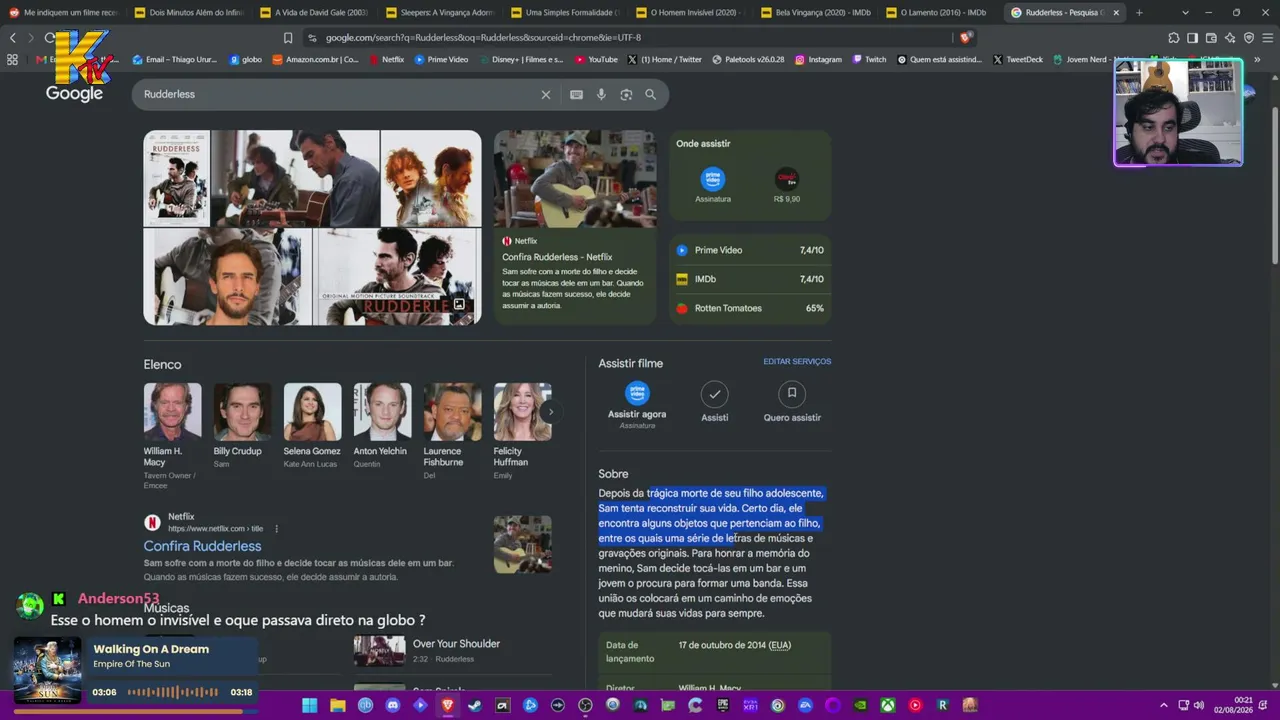Open File Explorer from the taskbar
Screen dimensions: 1280x720
point(338,705)
